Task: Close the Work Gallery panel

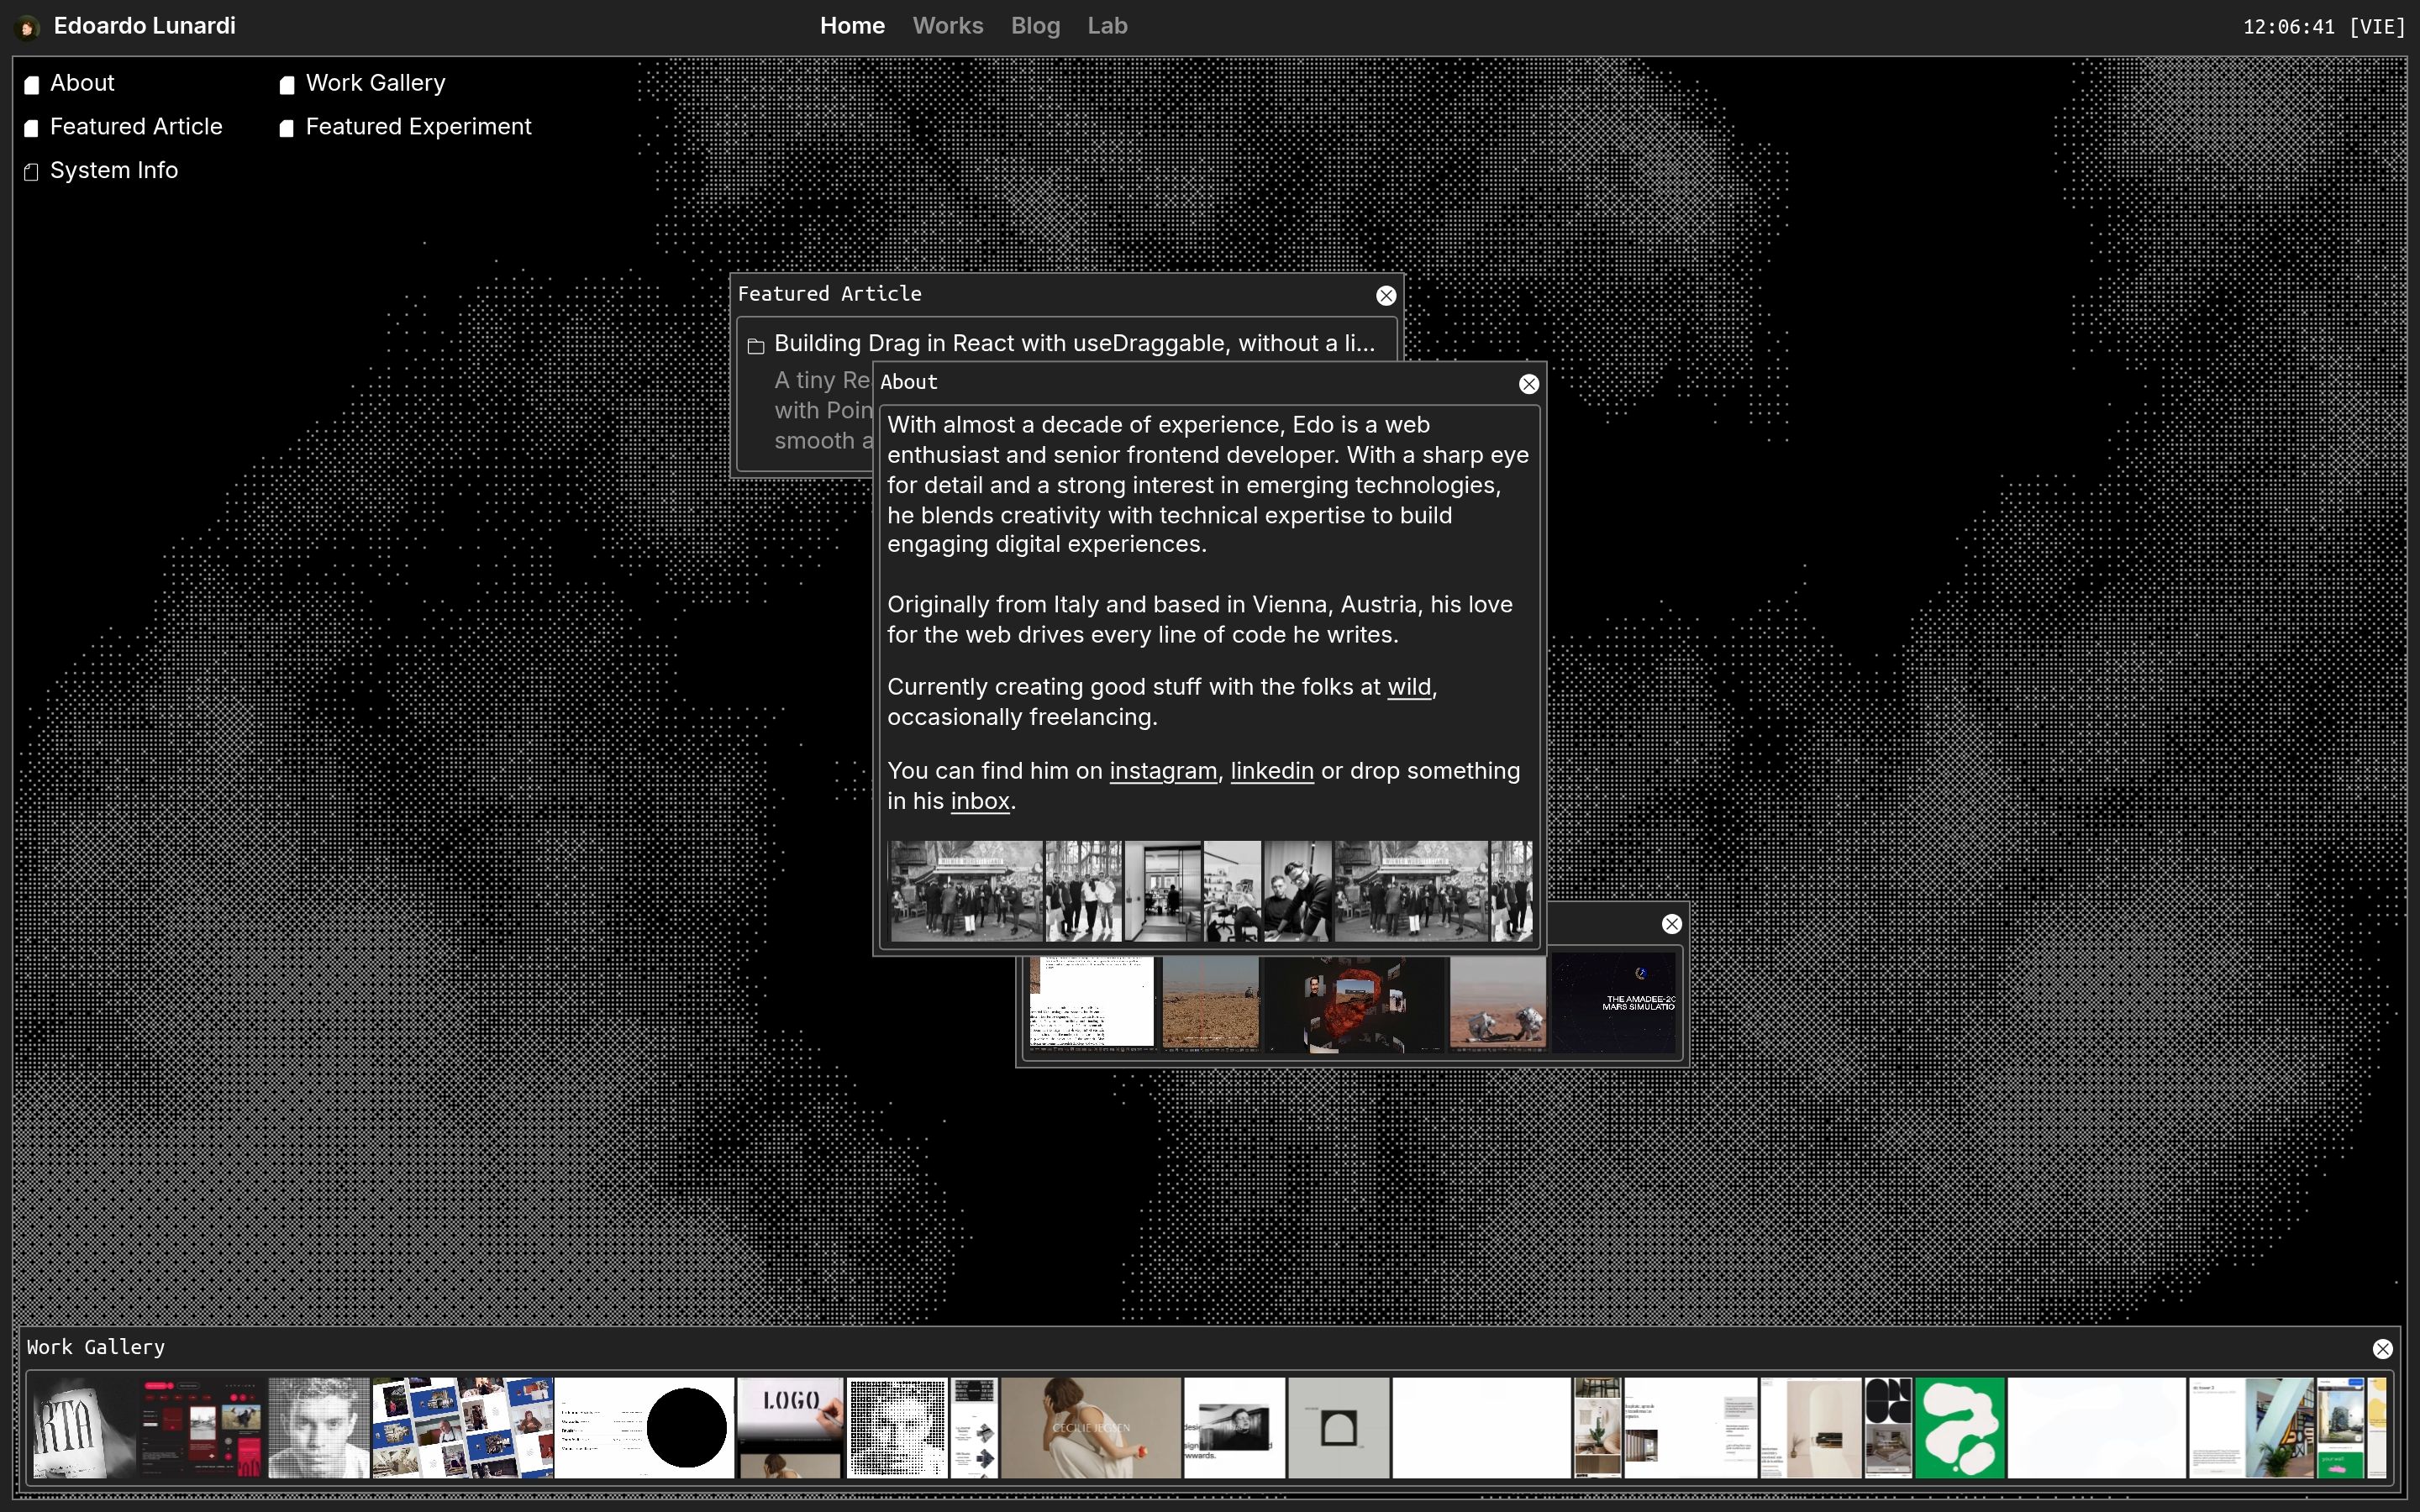Action: [x=2382, y=1349]
